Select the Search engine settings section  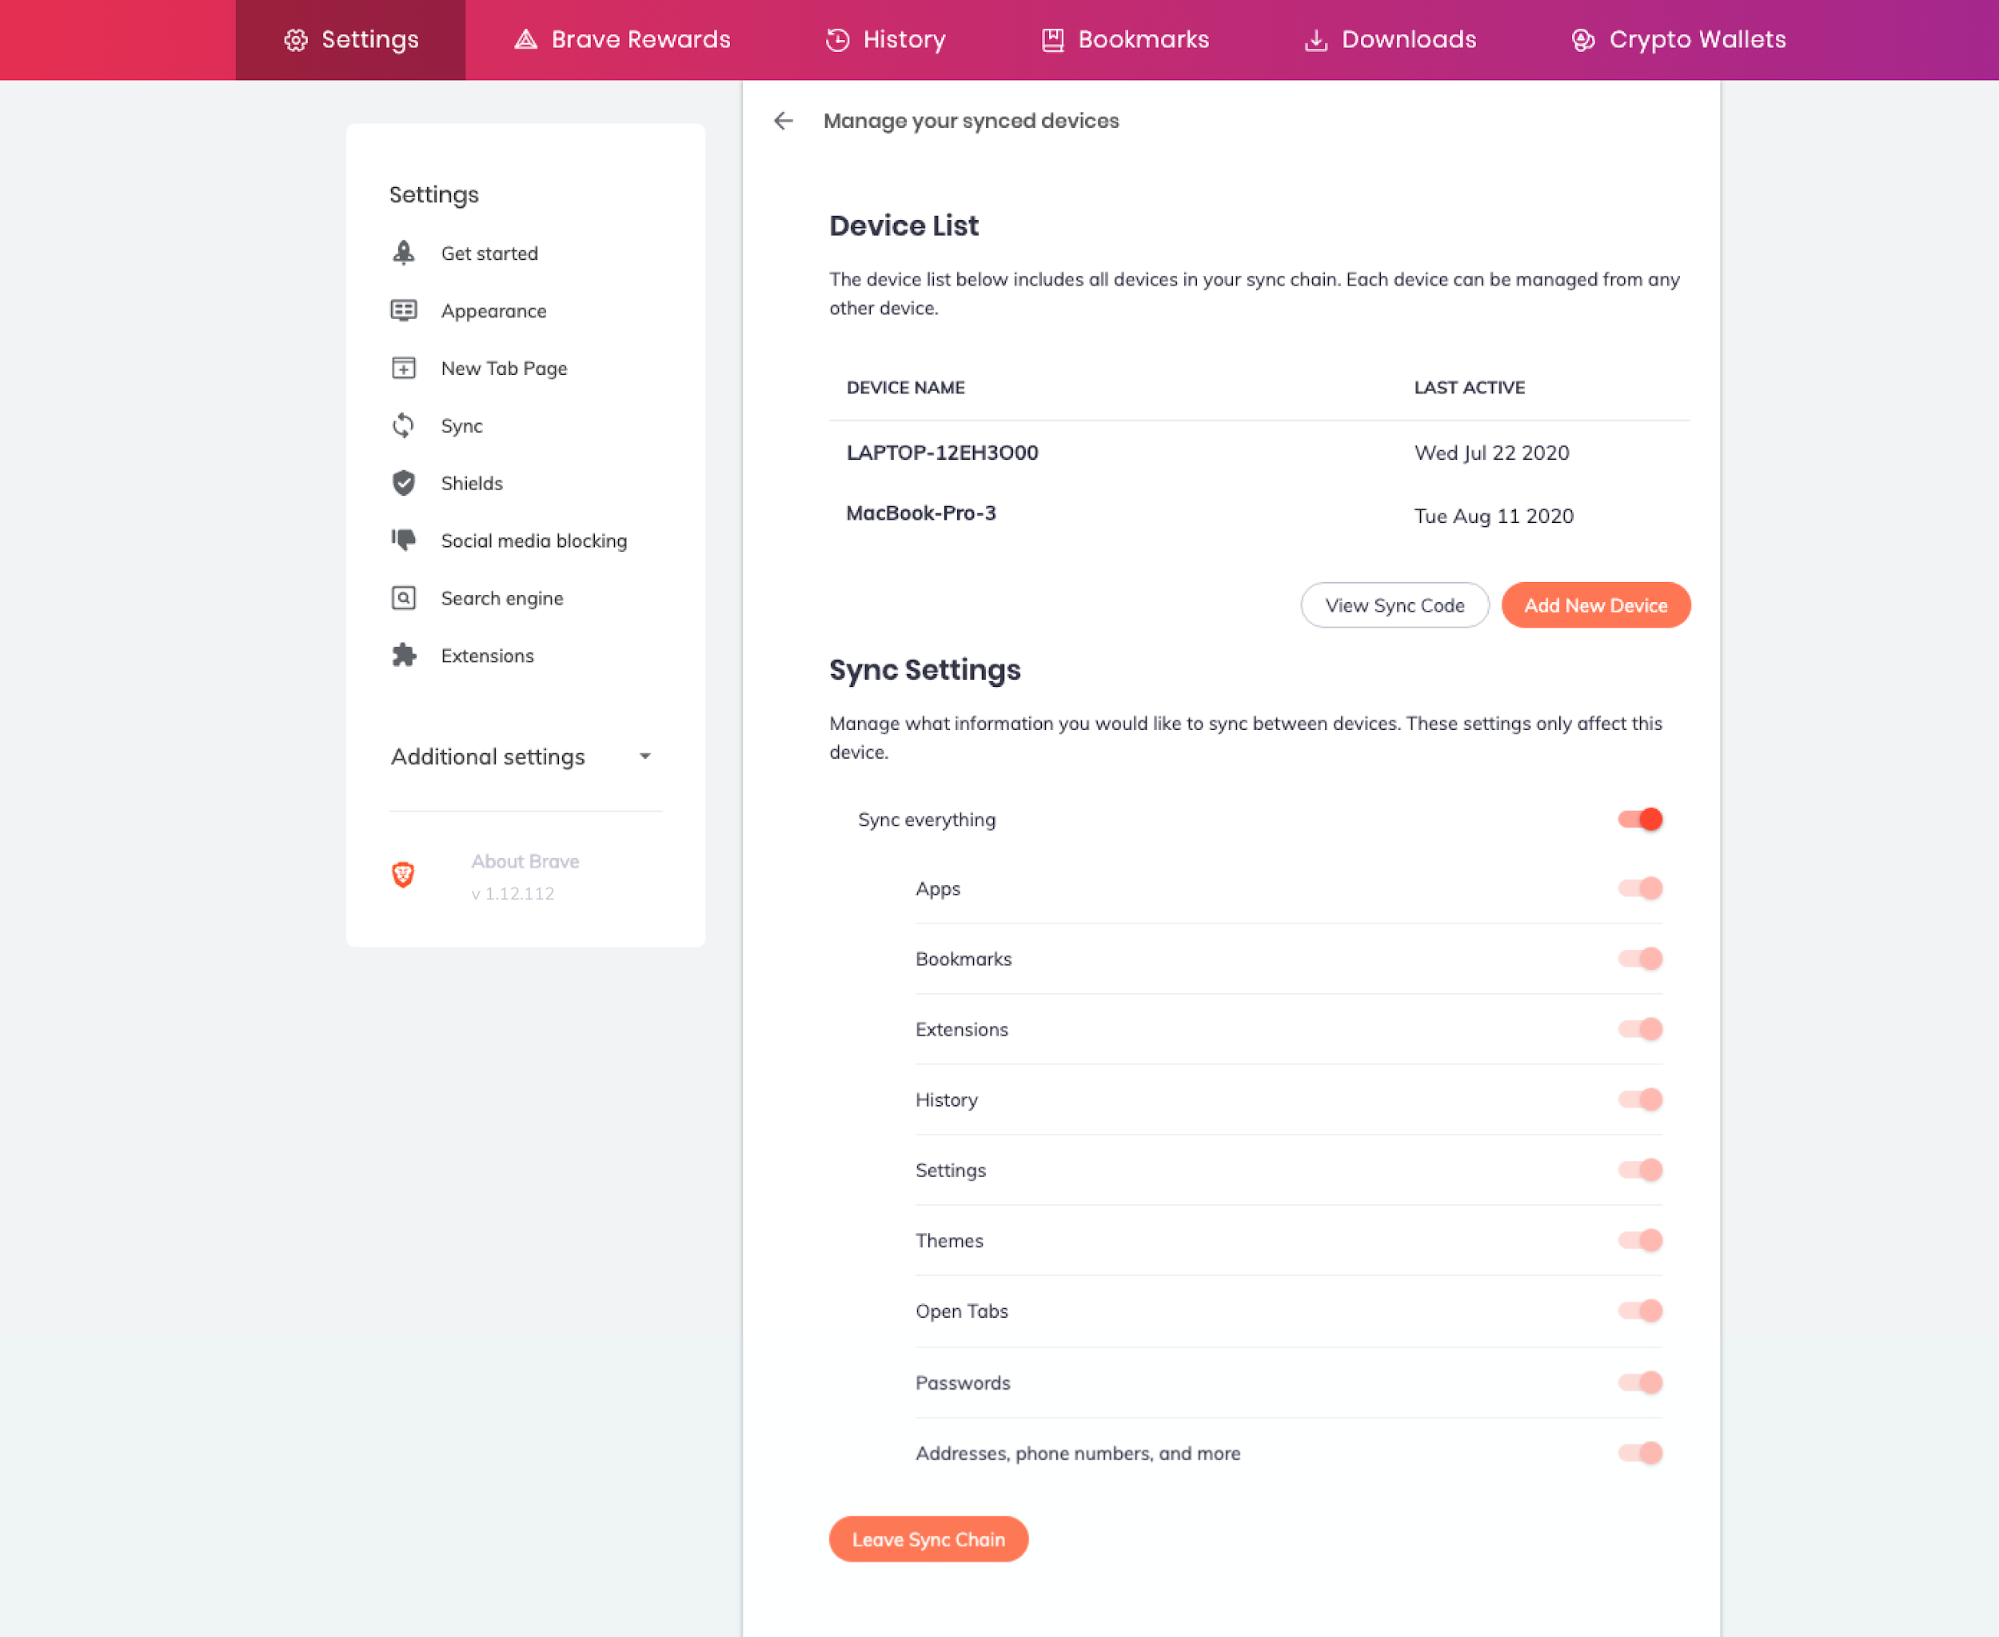point(501,598)
